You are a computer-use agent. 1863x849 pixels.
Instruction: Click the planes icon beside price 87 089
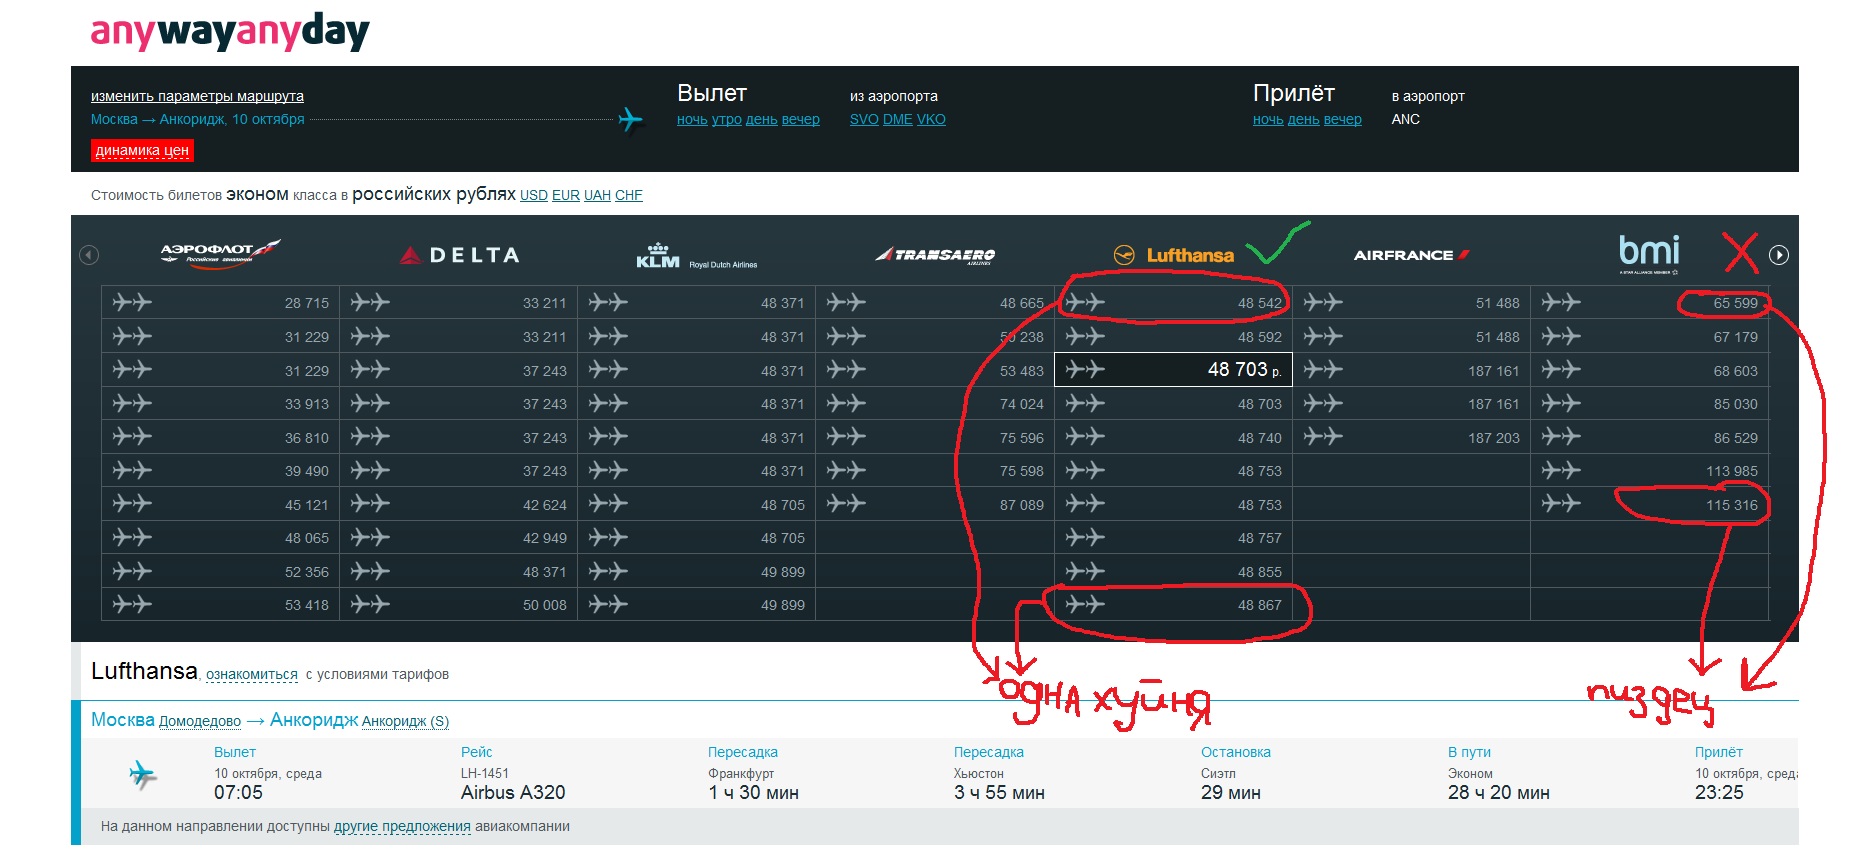click(x=846, y=504)
